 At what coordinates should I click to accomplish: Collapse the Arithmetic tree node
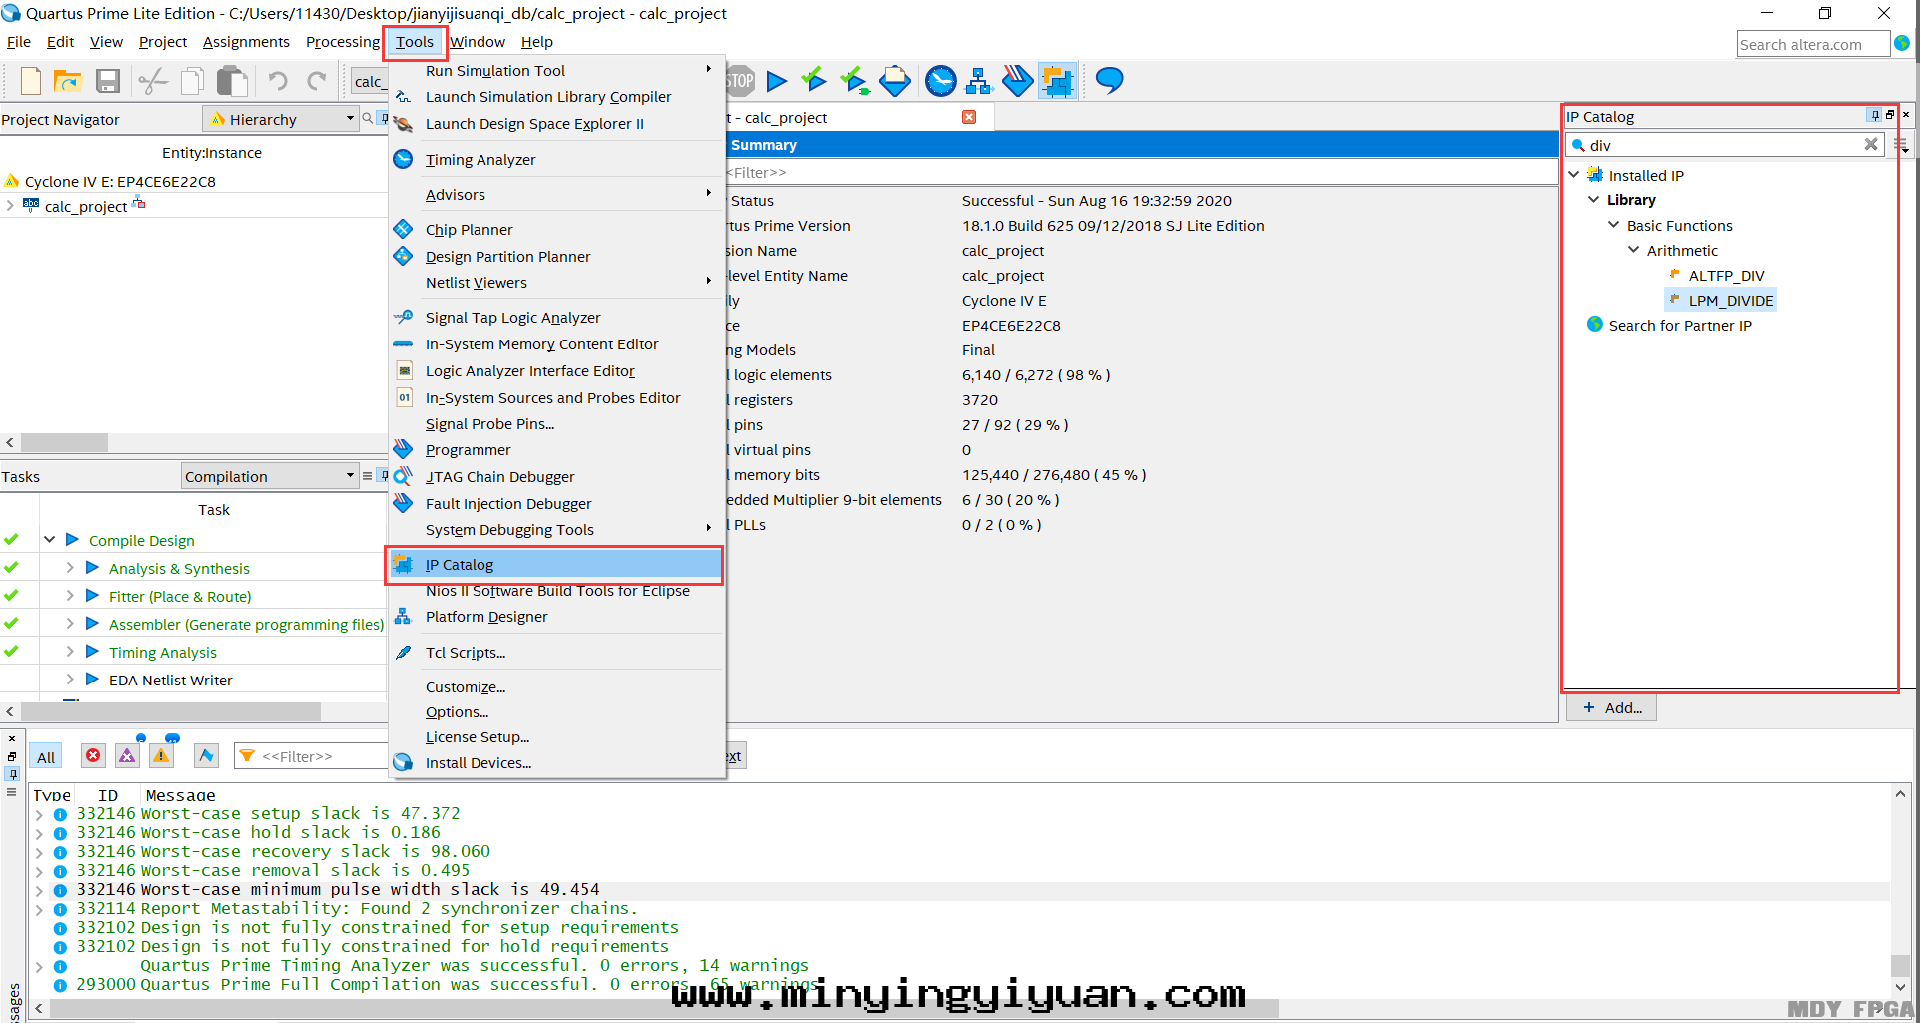[1633, 250]
